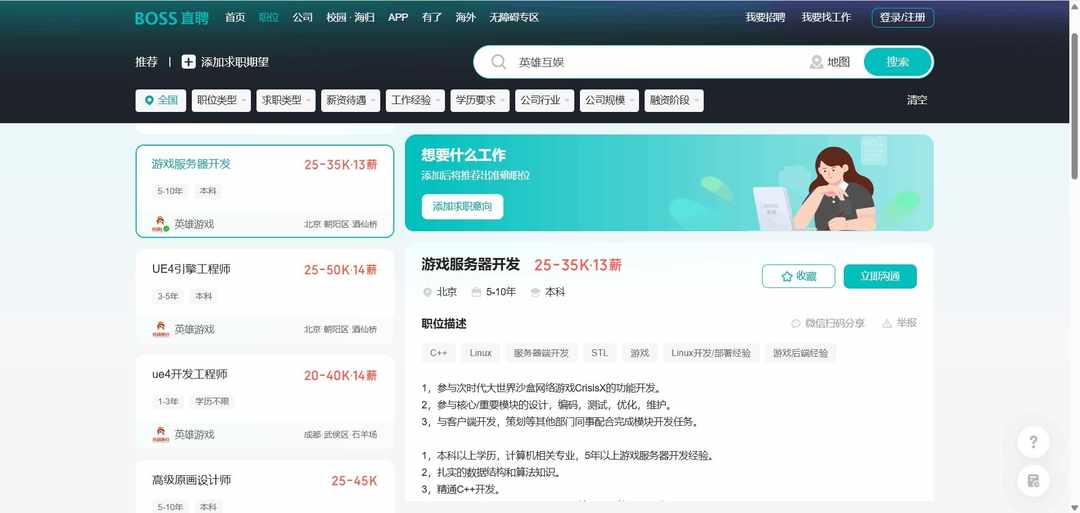1080x513 pixels.
Task: Open map view via 地图 icon
Action: pyautogui.click(x=817, y=62)
